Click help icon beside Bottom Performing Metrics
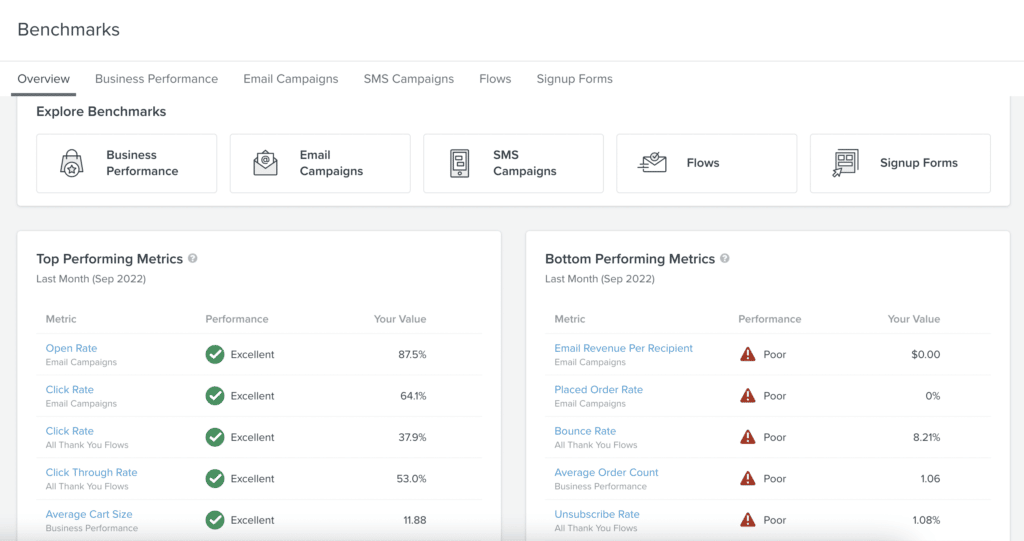 point(725,258)
